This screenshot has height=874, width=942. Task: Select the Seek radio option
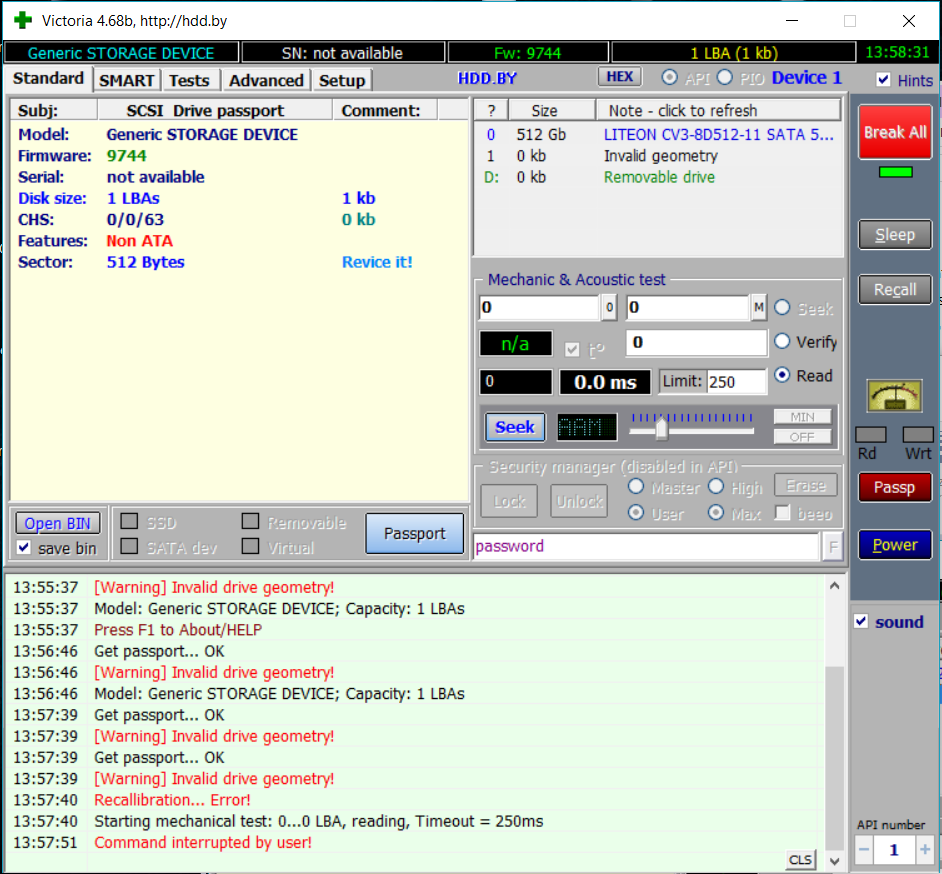782,308
